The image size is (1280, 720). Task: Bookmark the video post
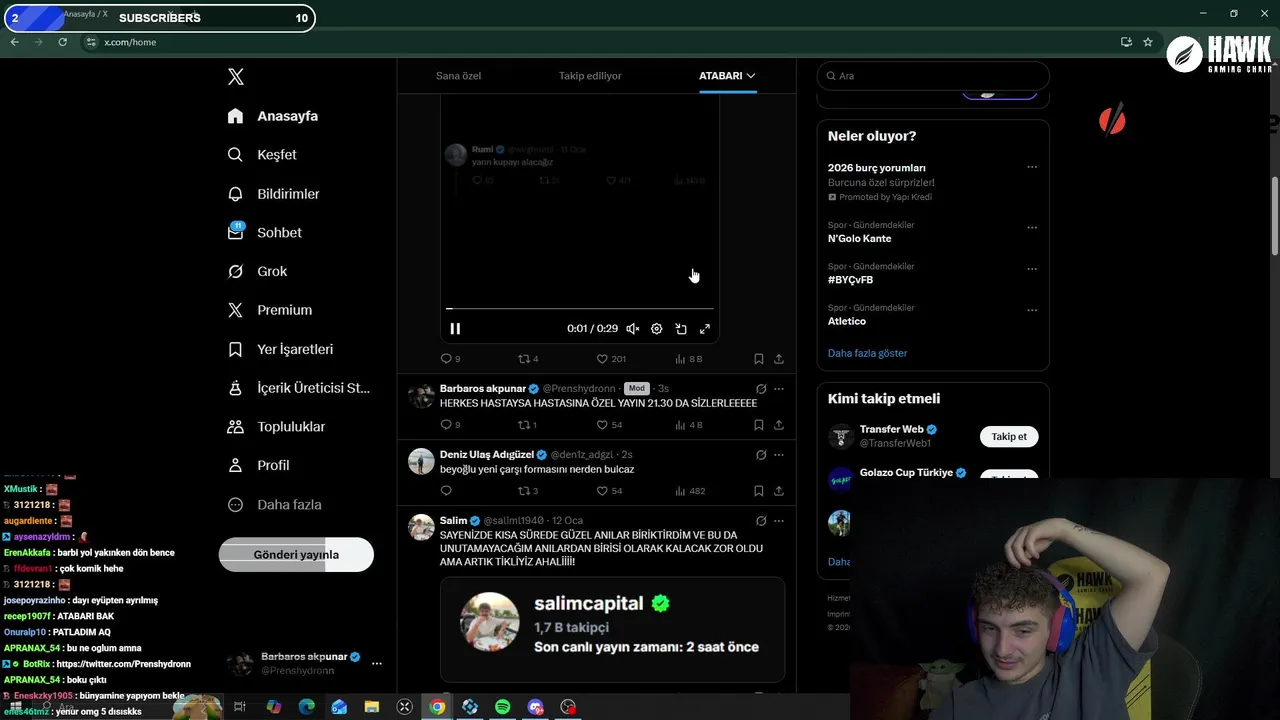(x=759, y=359)
